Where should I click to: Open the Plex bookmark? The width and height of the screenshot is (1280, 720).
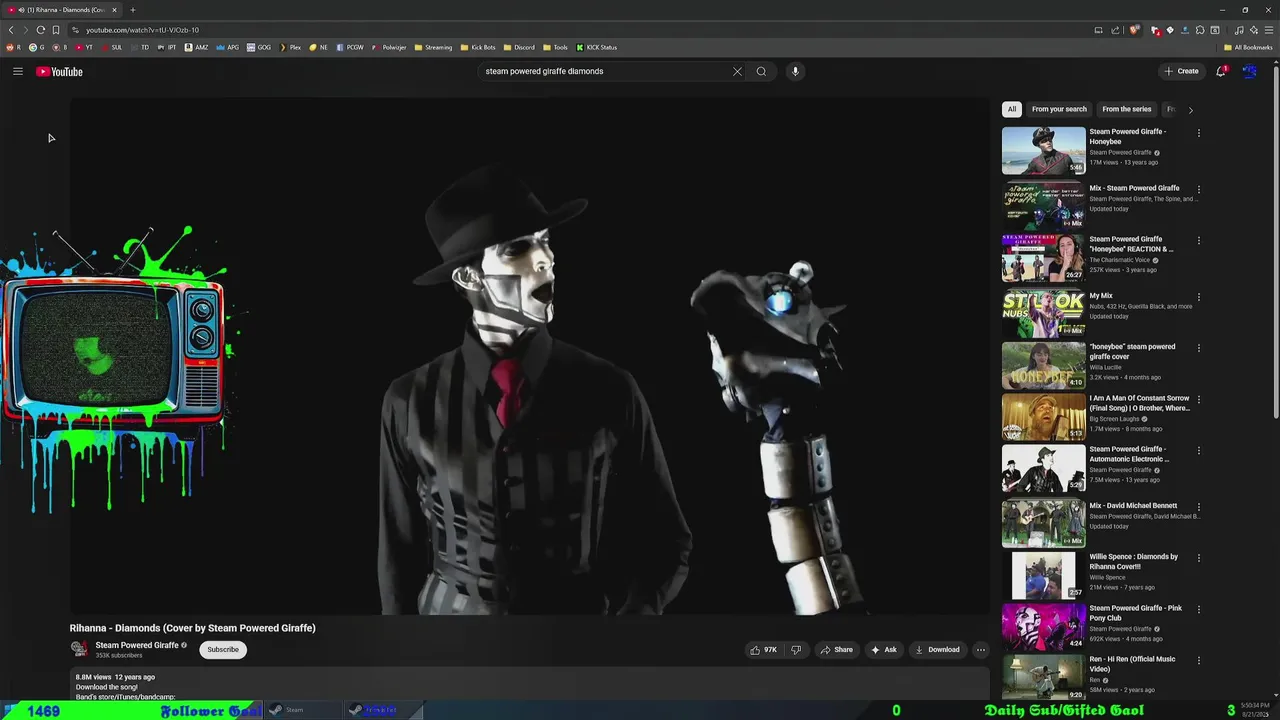tap(290, 47)
